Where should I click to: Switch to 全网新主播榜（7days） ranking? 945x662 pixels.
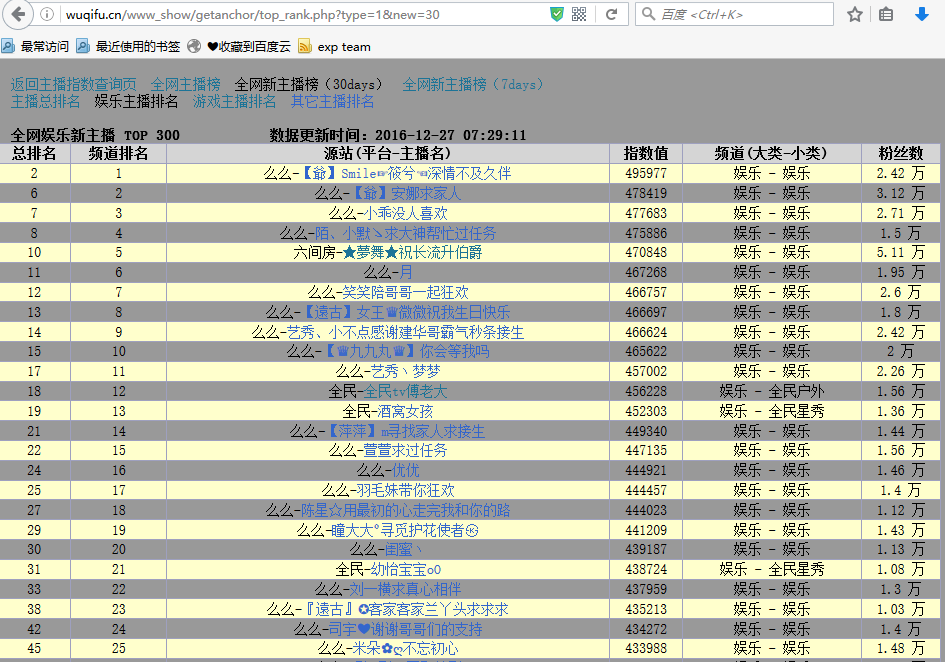tap(473, 84)
